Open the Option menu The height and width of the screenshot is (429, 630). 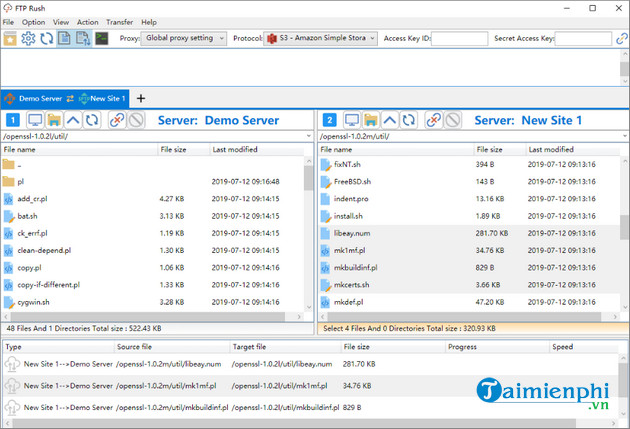point(33,21)
